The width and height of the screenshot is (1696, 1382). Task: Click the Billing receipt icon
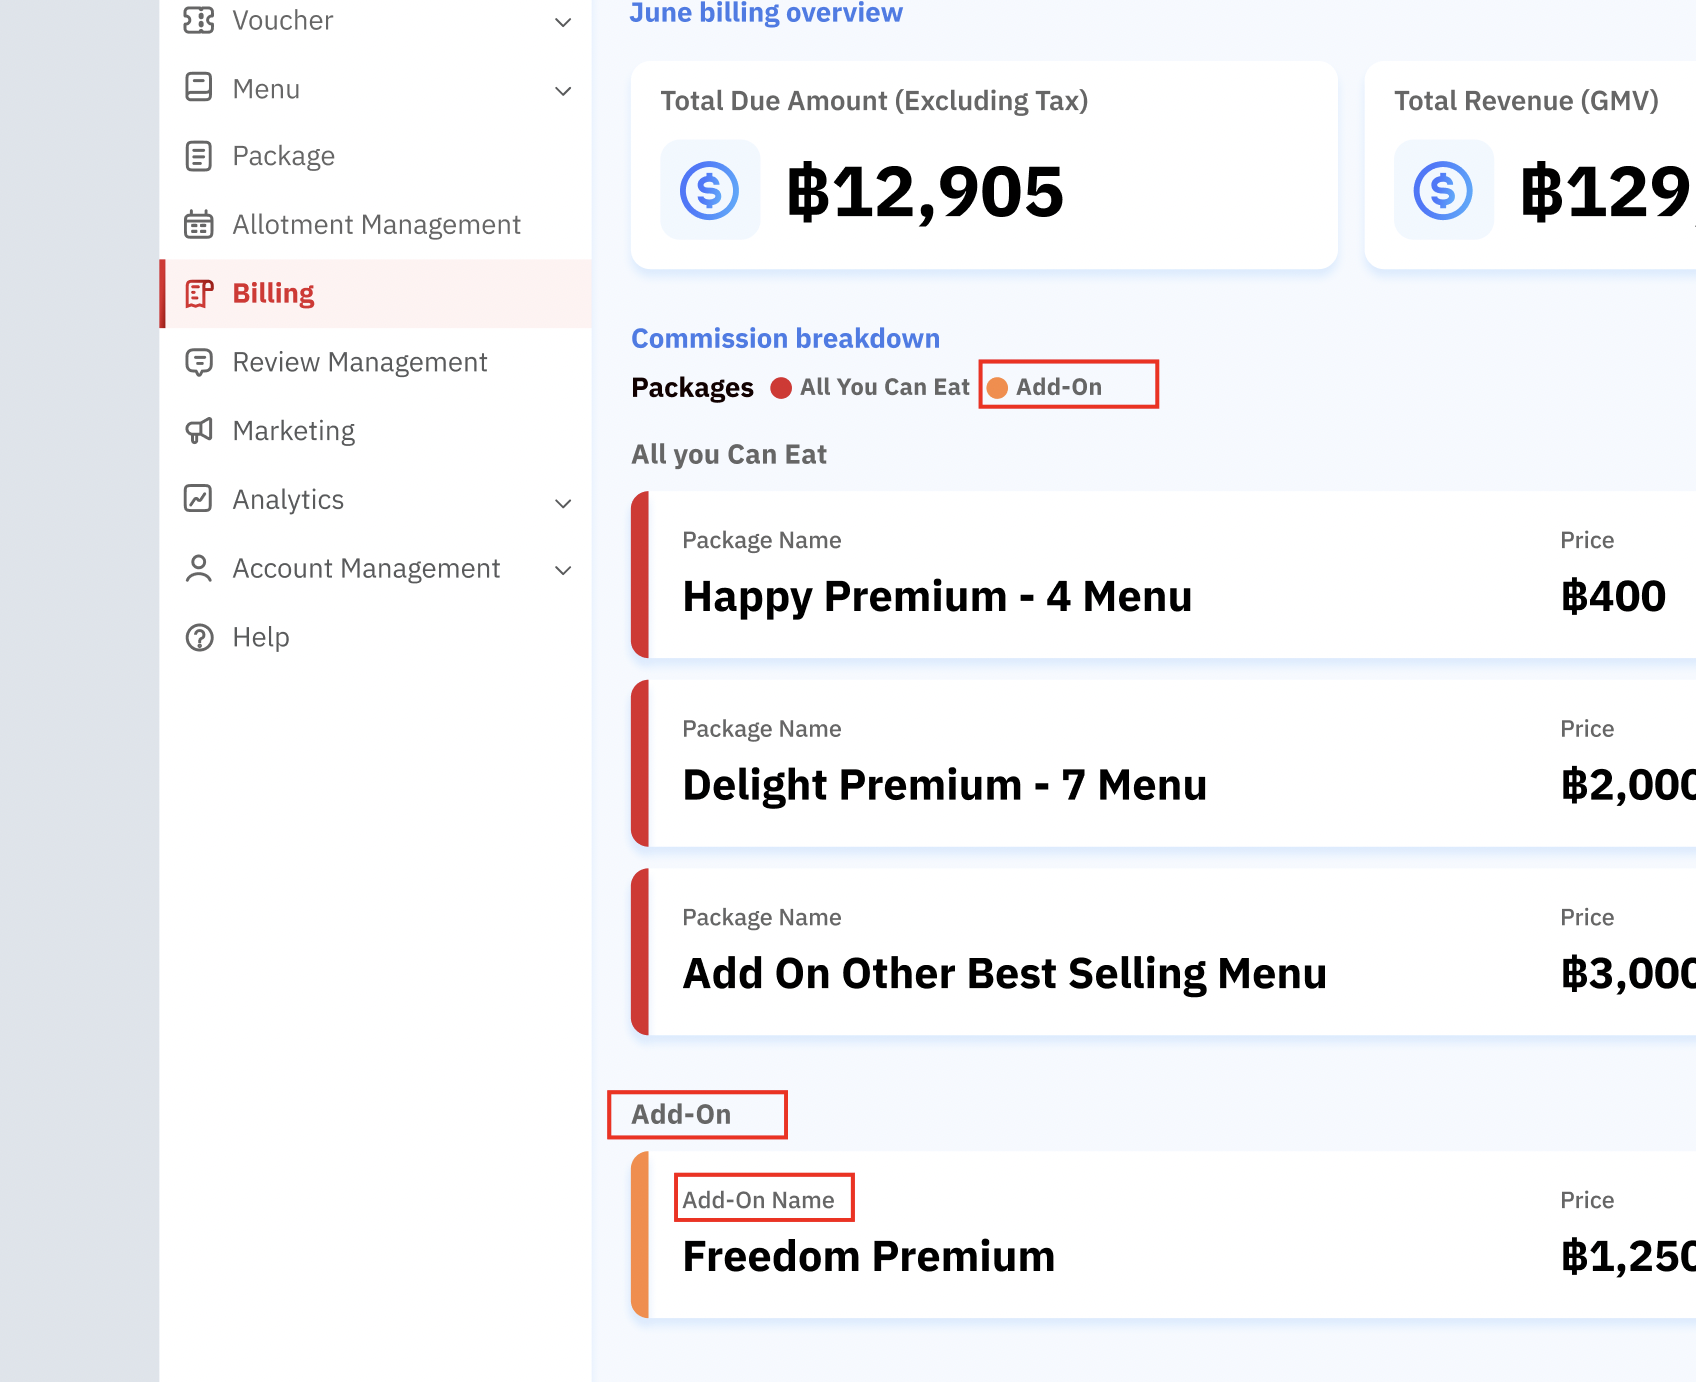tap(199, 293)
